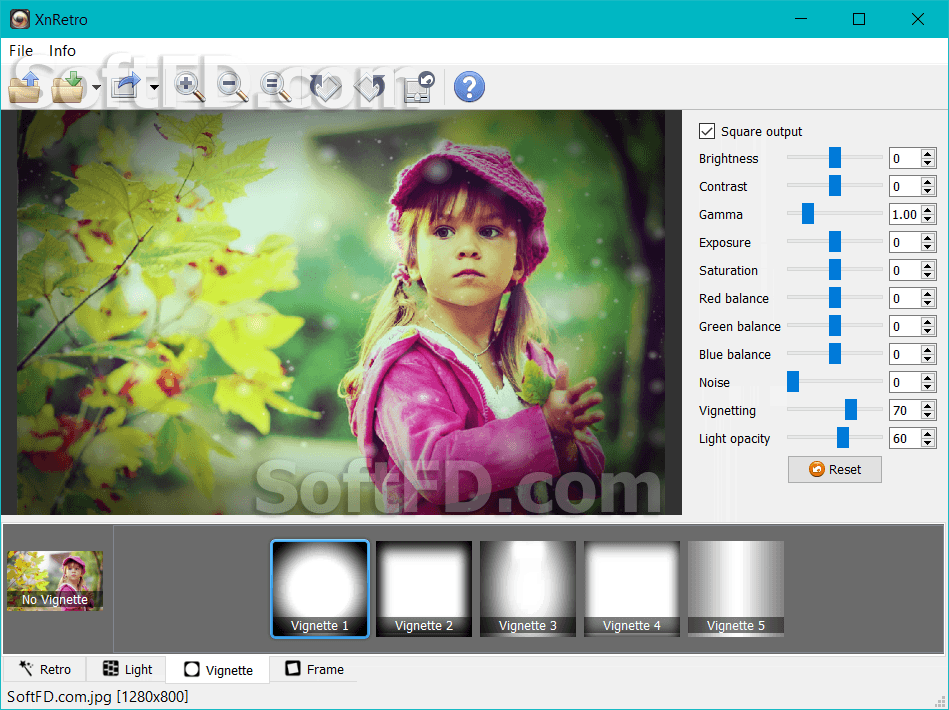
Task: Click the Exposure slider handle
Action: pyautogui.click(x=835, y=242)
